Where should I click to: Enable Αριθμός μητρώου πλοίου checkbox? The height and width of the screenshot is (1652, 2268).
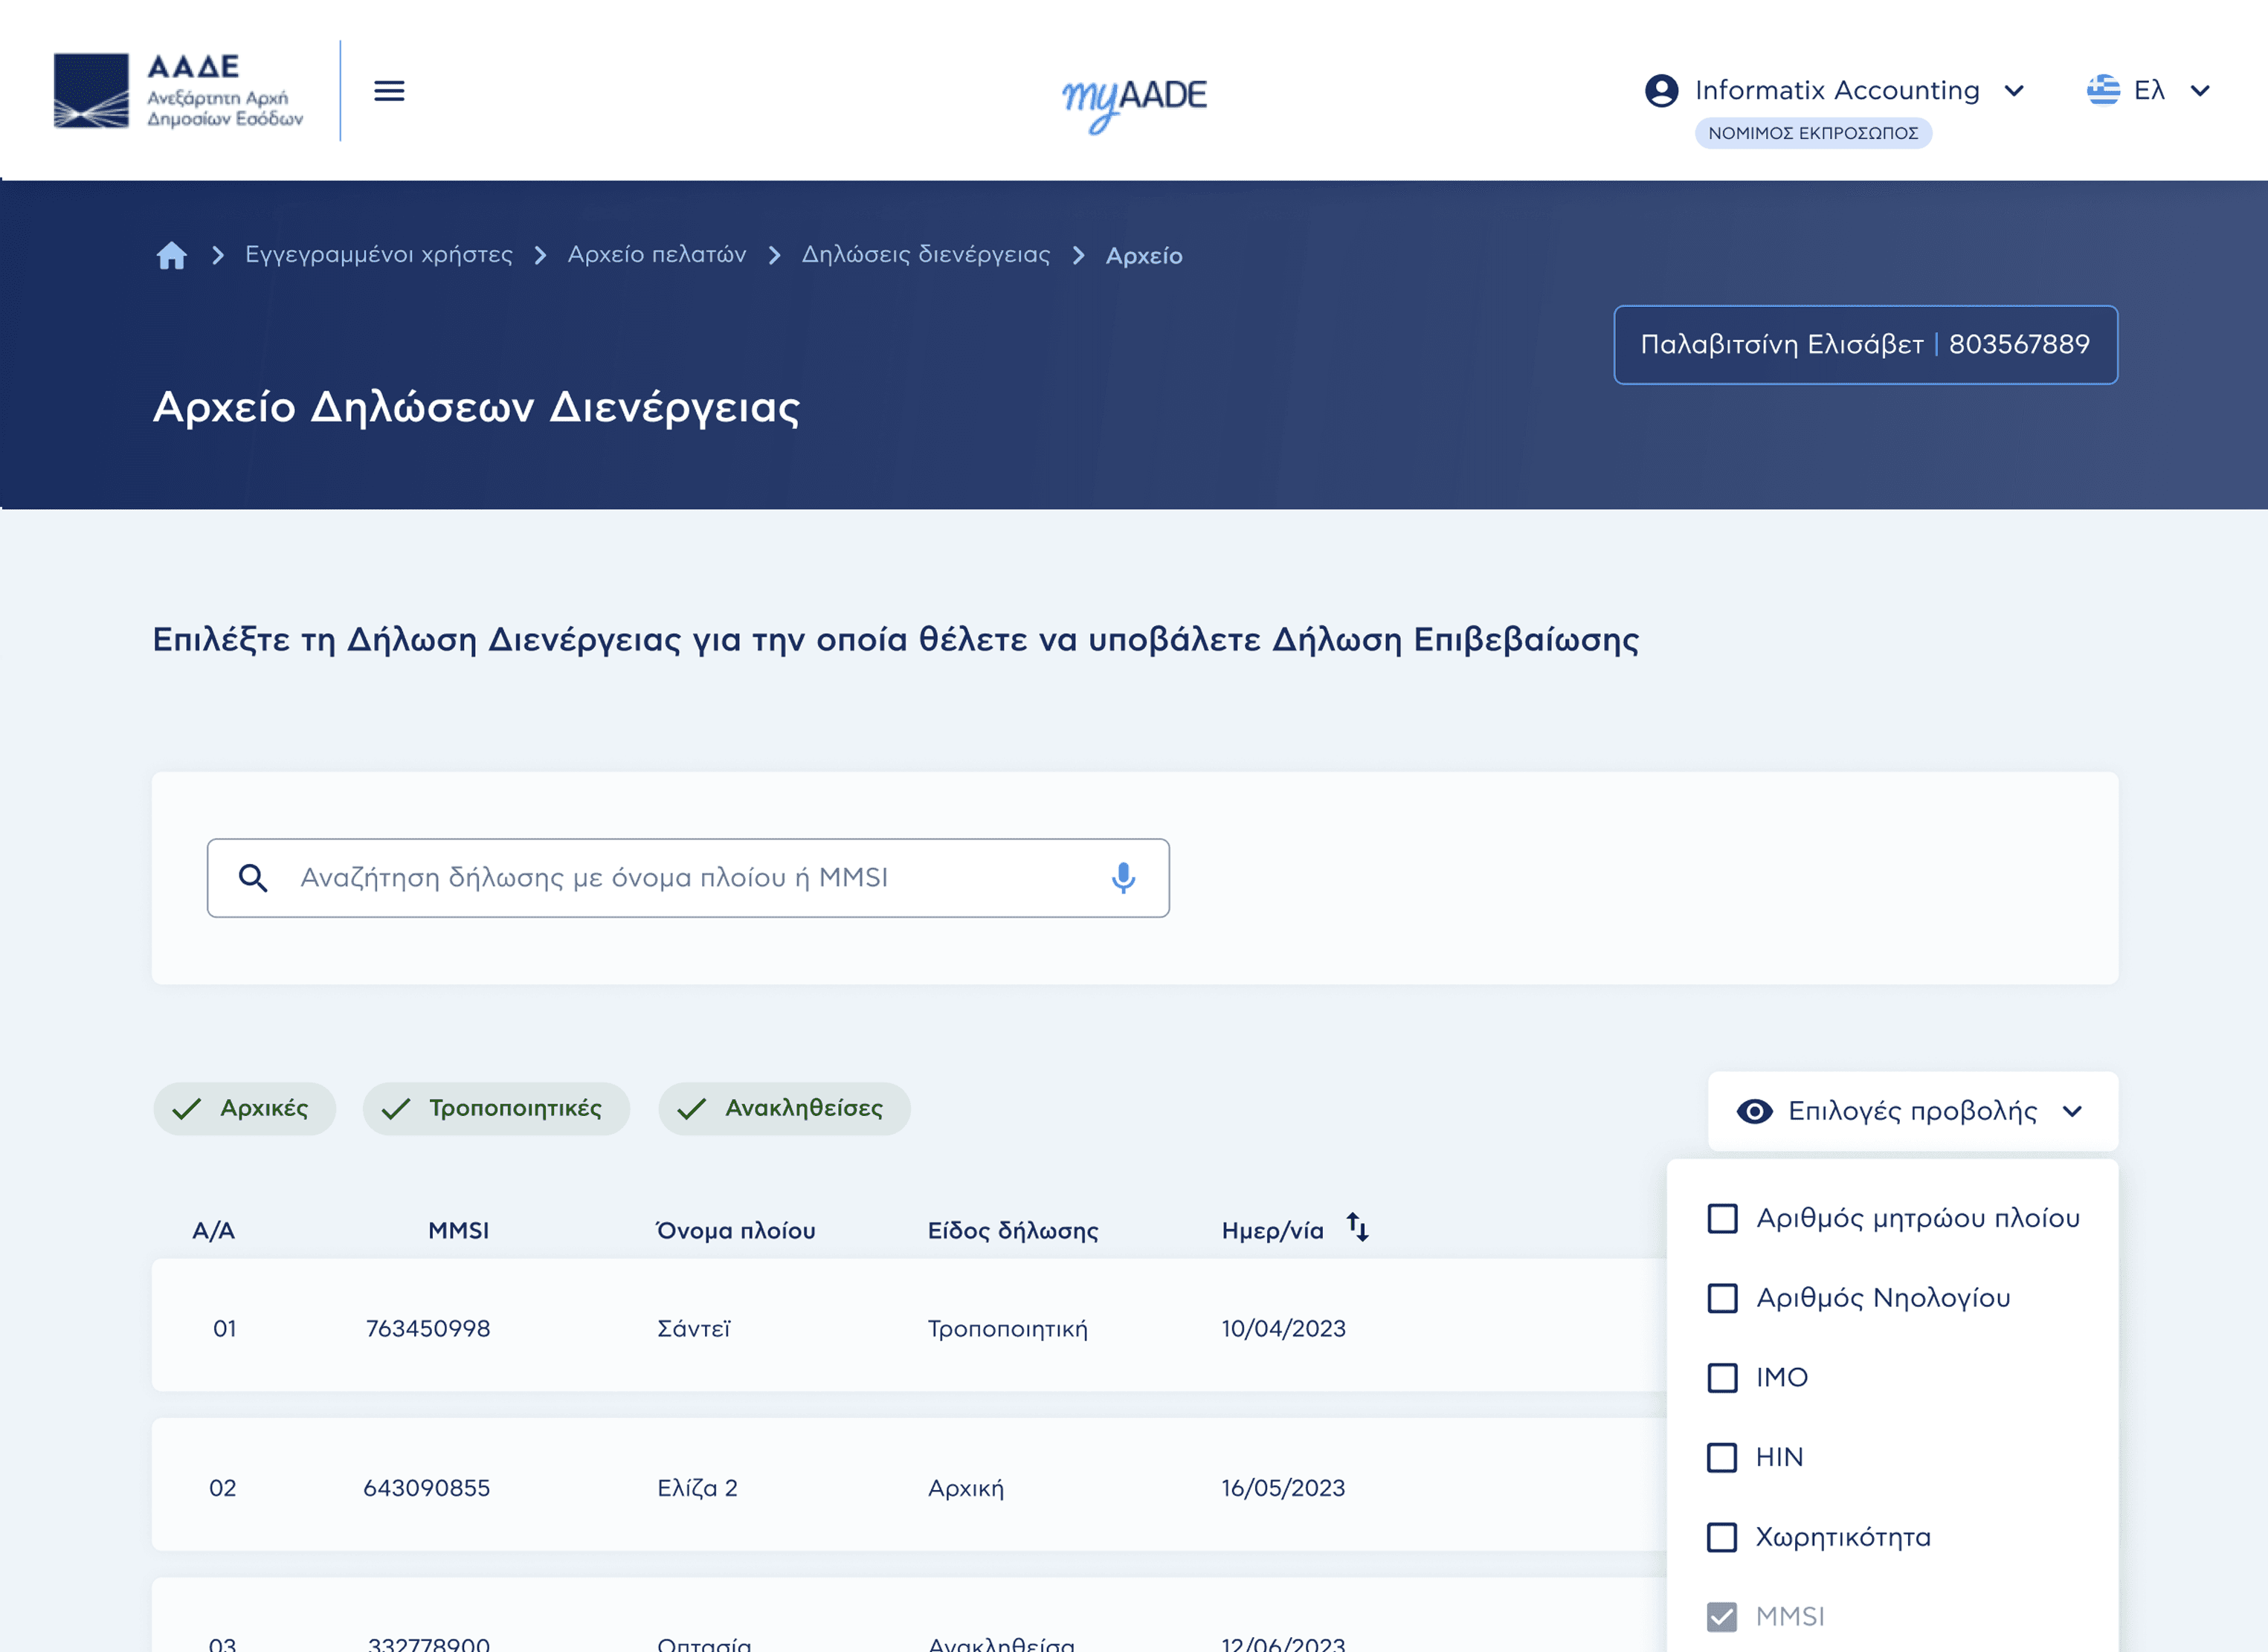1722,1218
